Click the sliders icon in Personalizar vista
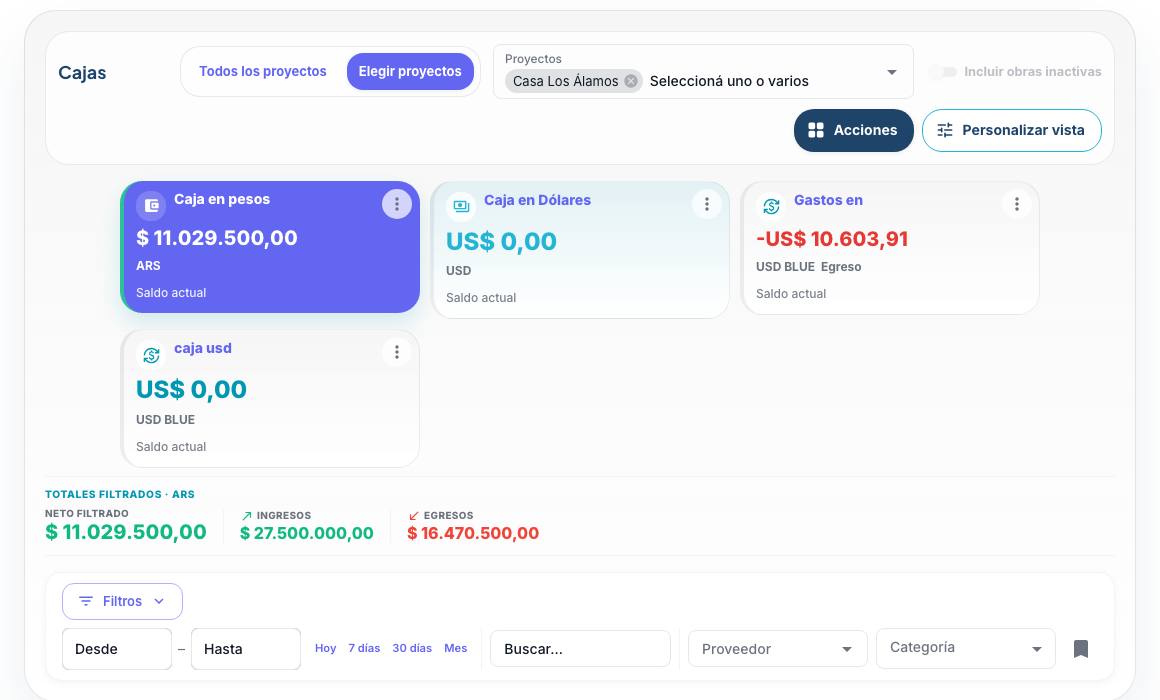1160x700 pixels. pos(945,130)
